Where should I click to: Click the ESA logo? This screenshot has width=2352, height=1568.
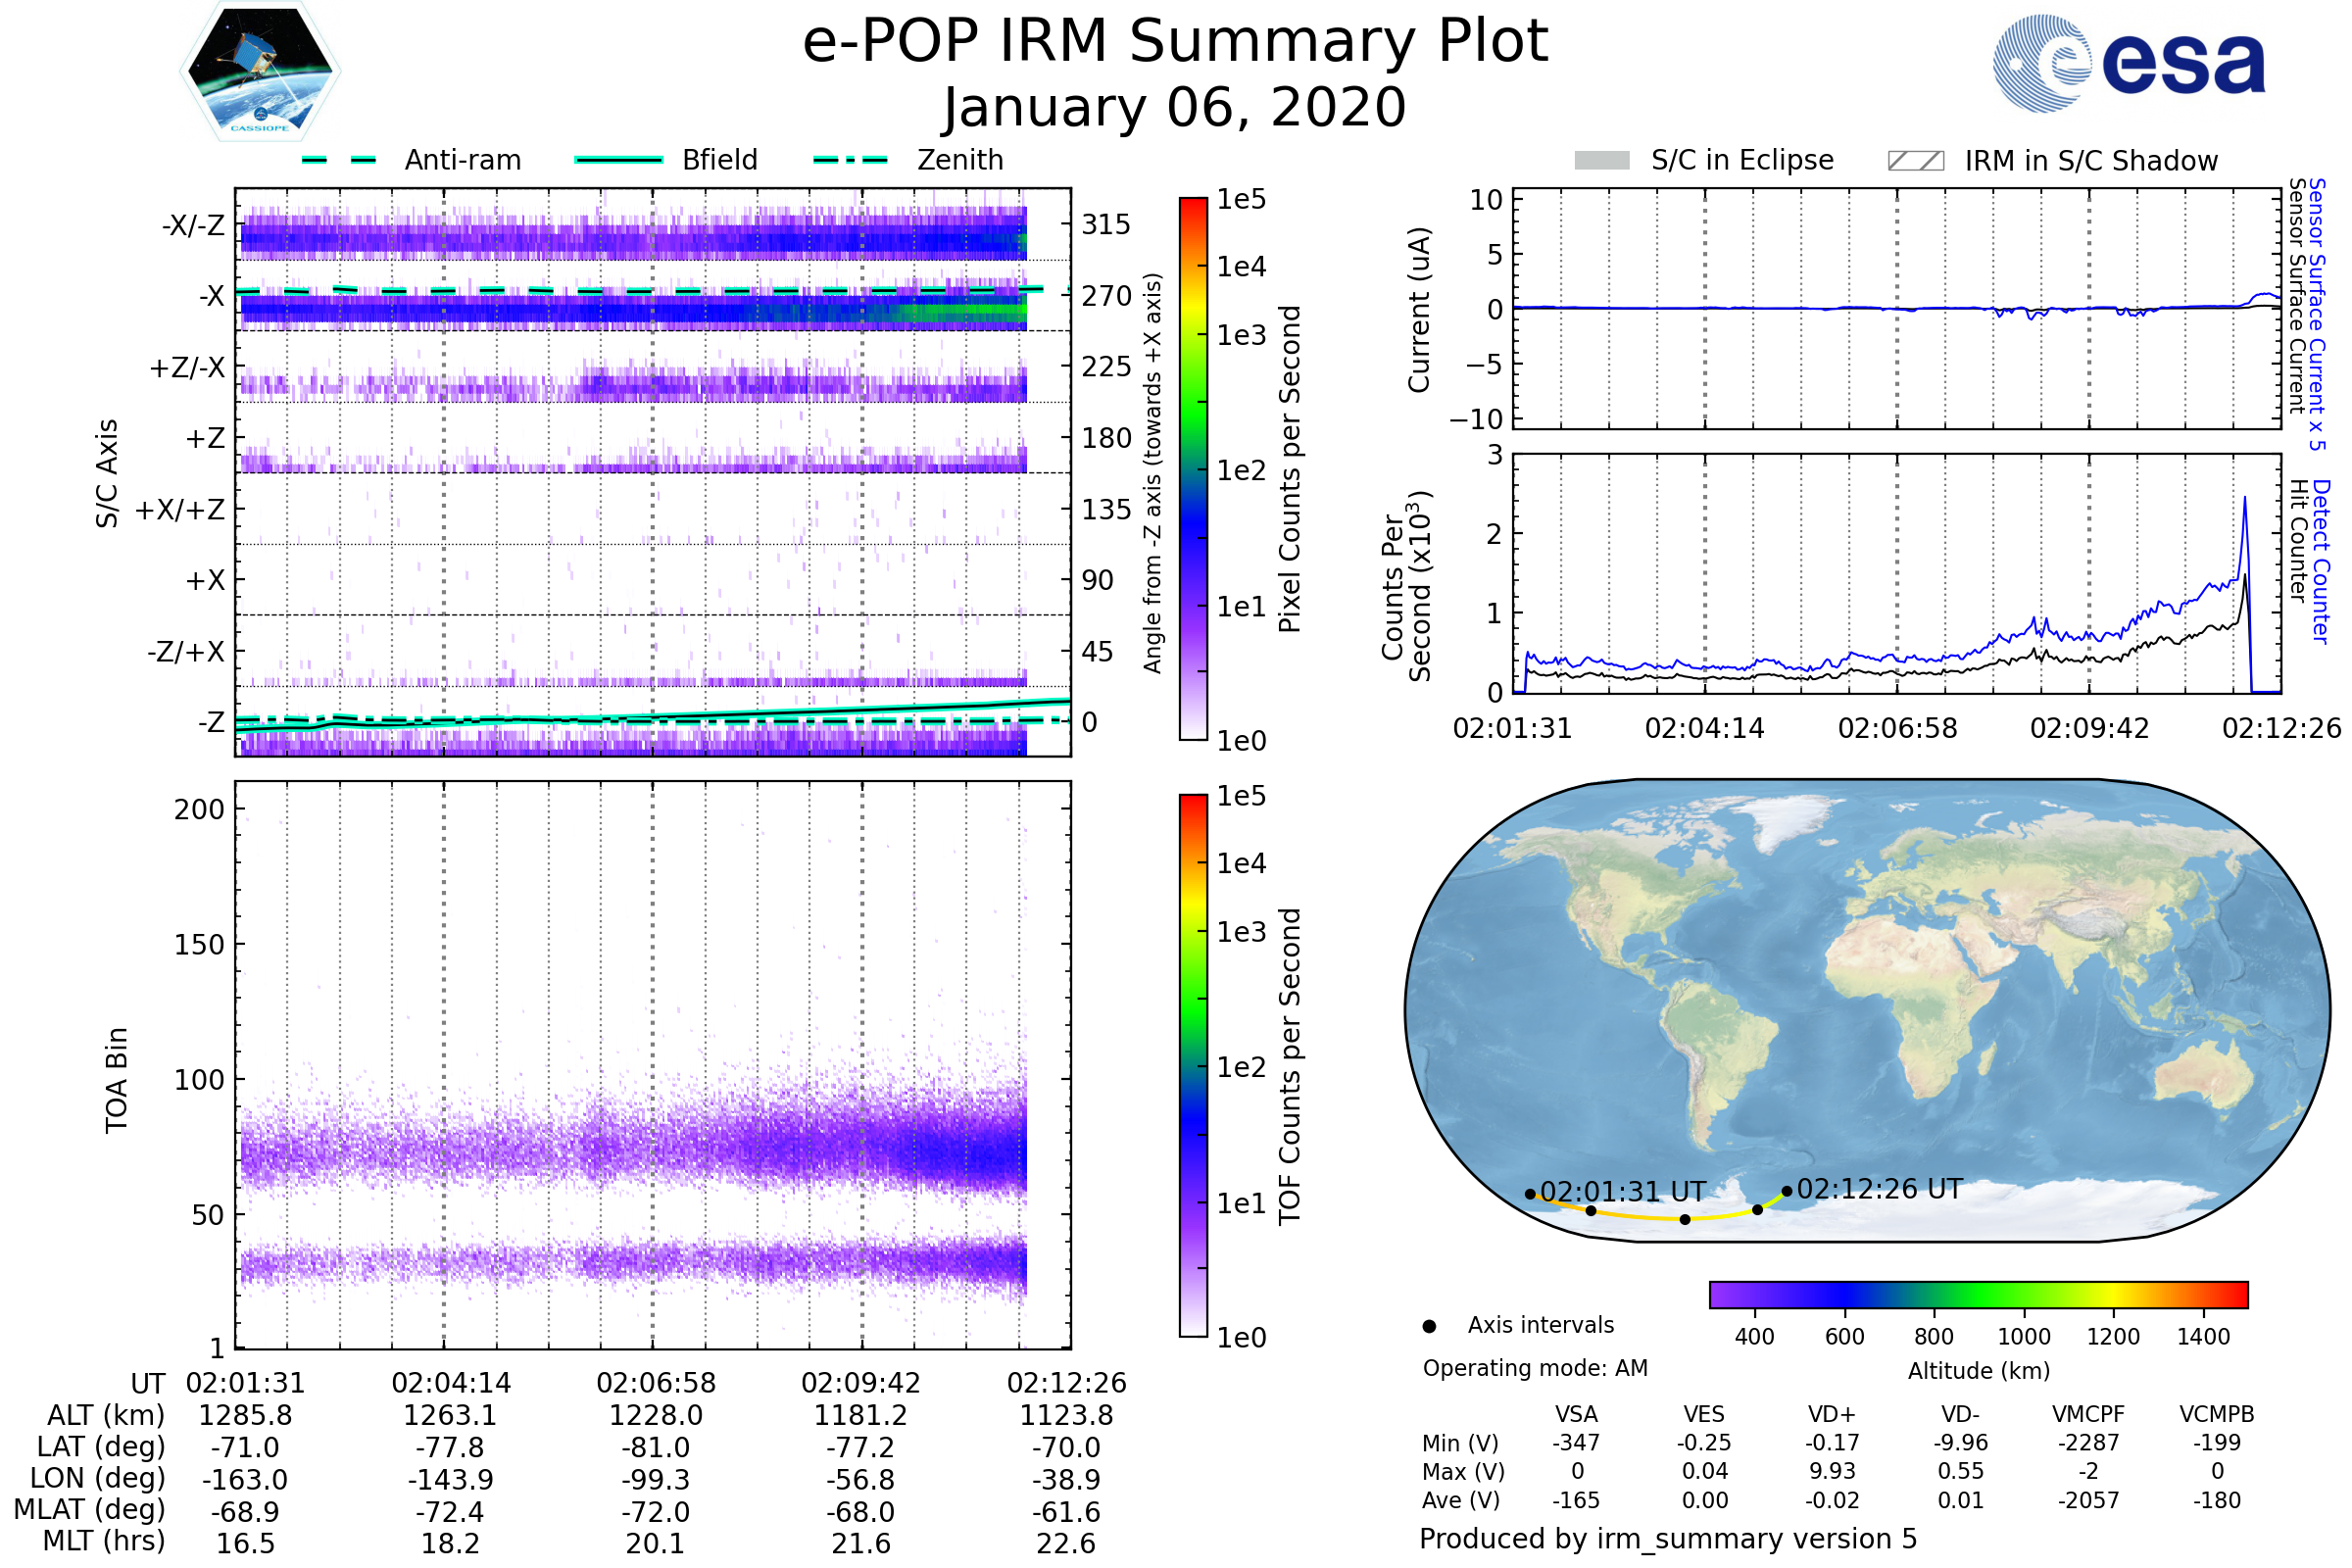pos(2128,63)
